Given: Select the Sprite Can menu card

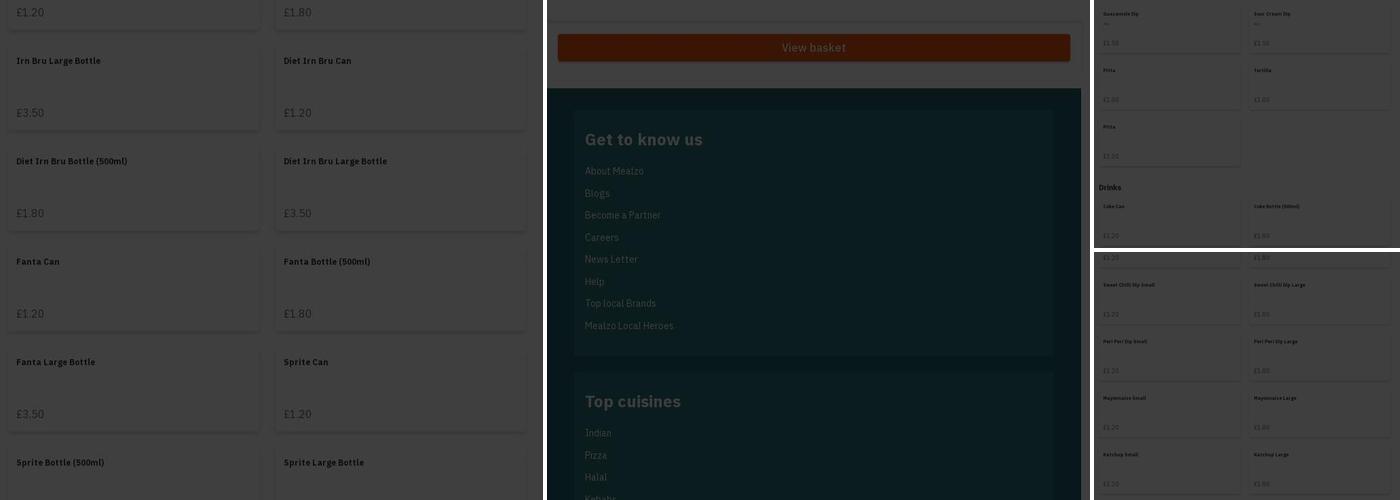Looking at the screenshot, I should [x=400, y=388].
